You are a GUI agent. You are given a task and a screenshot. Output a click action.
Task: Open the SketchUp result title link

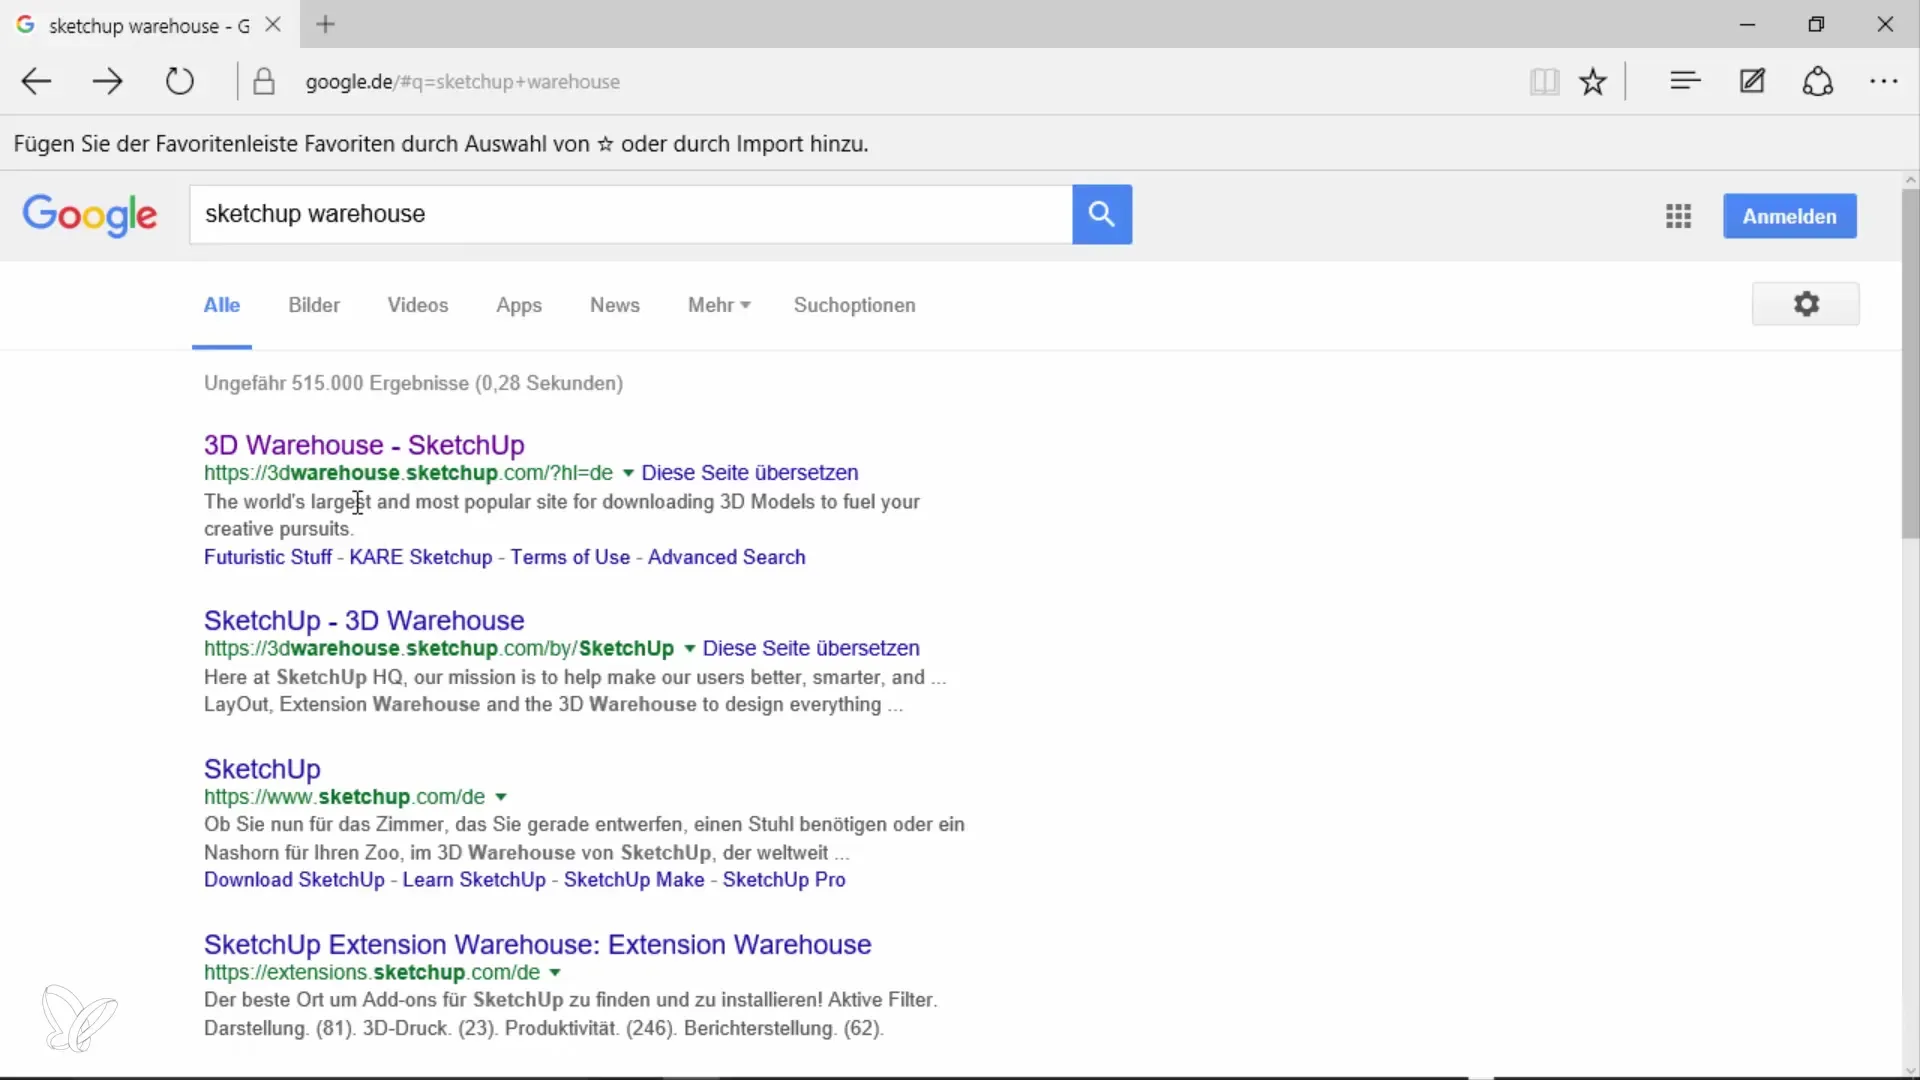[x=262, y=769]
